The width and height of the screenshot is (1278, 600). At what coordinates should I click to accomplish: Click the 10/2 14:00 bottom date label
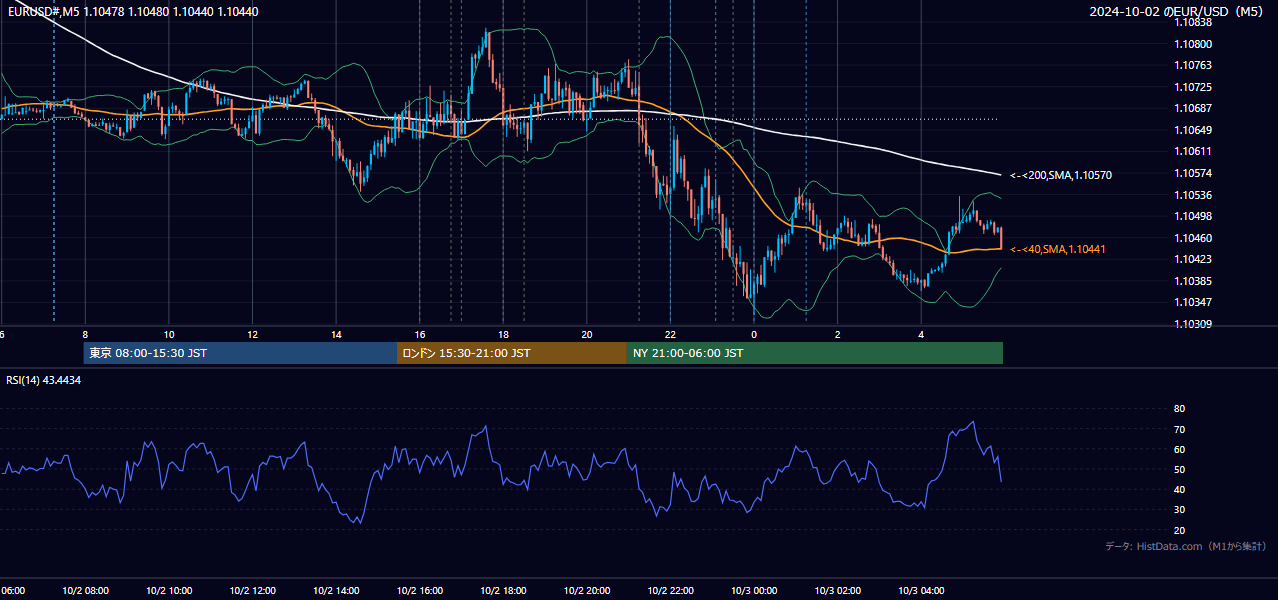(336, 591)
